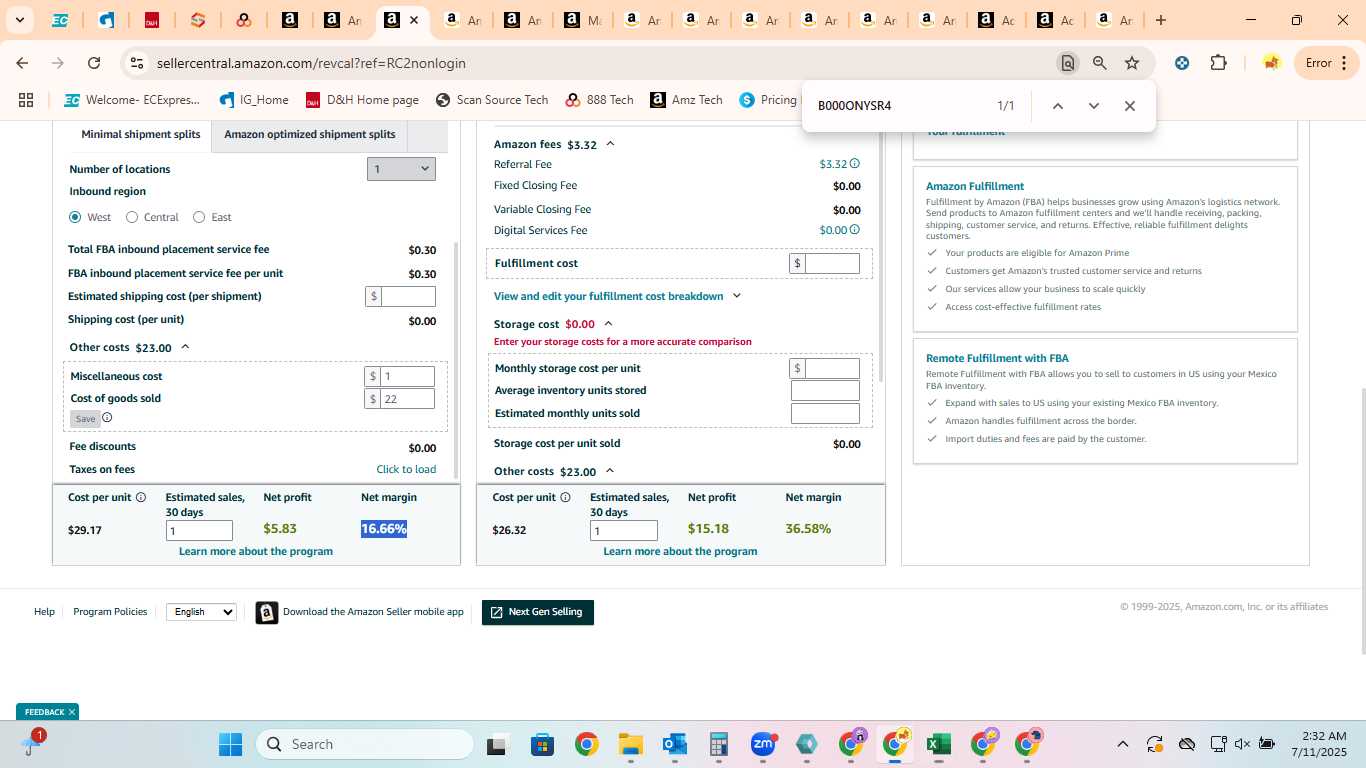Click the Digital Services Fee info icon
This screenshot has height=768, width=1366.
coord(854,230)
